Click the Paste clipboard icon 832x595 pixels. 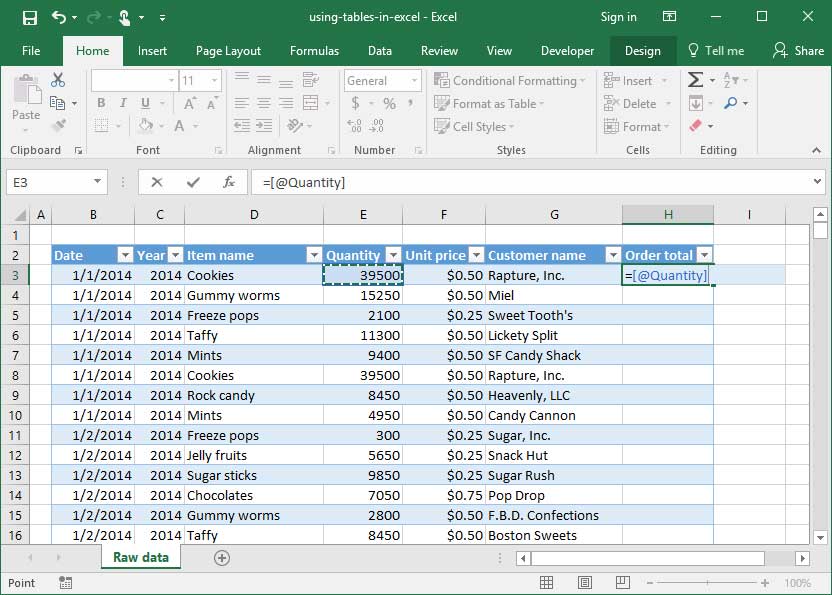(x=27, y=89)
